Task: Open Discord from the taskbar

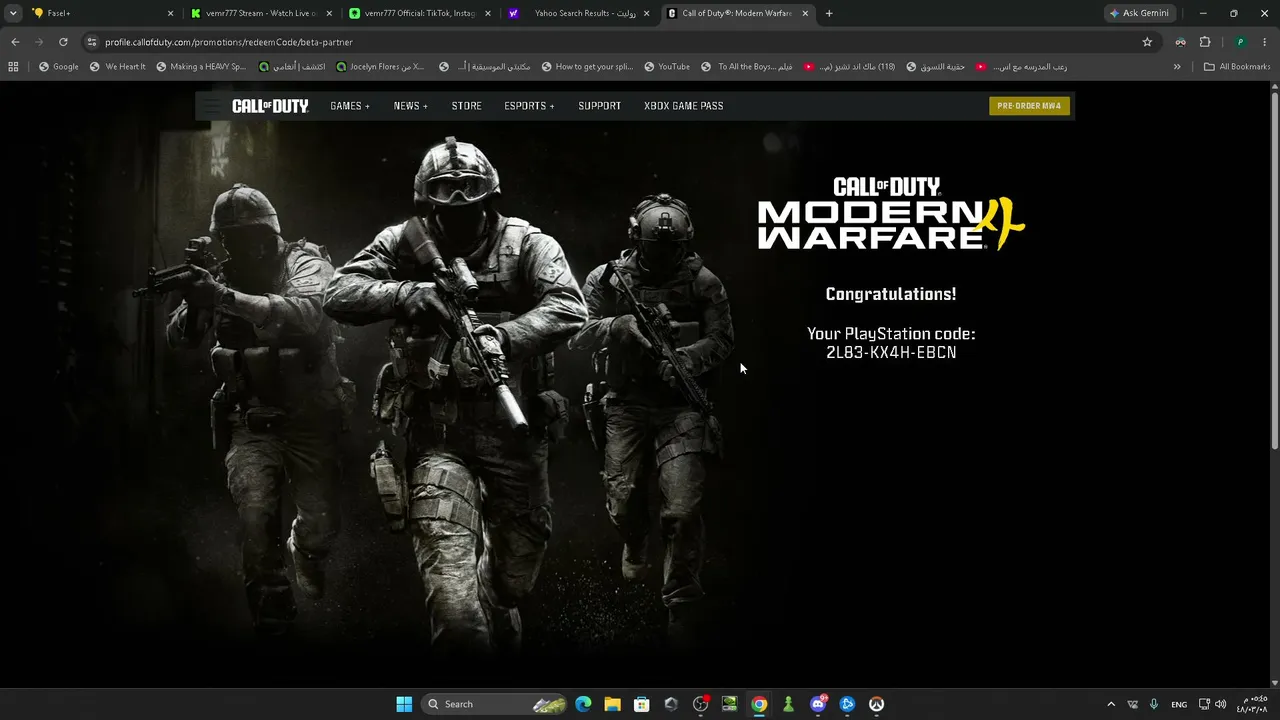Action: (818, 704)
